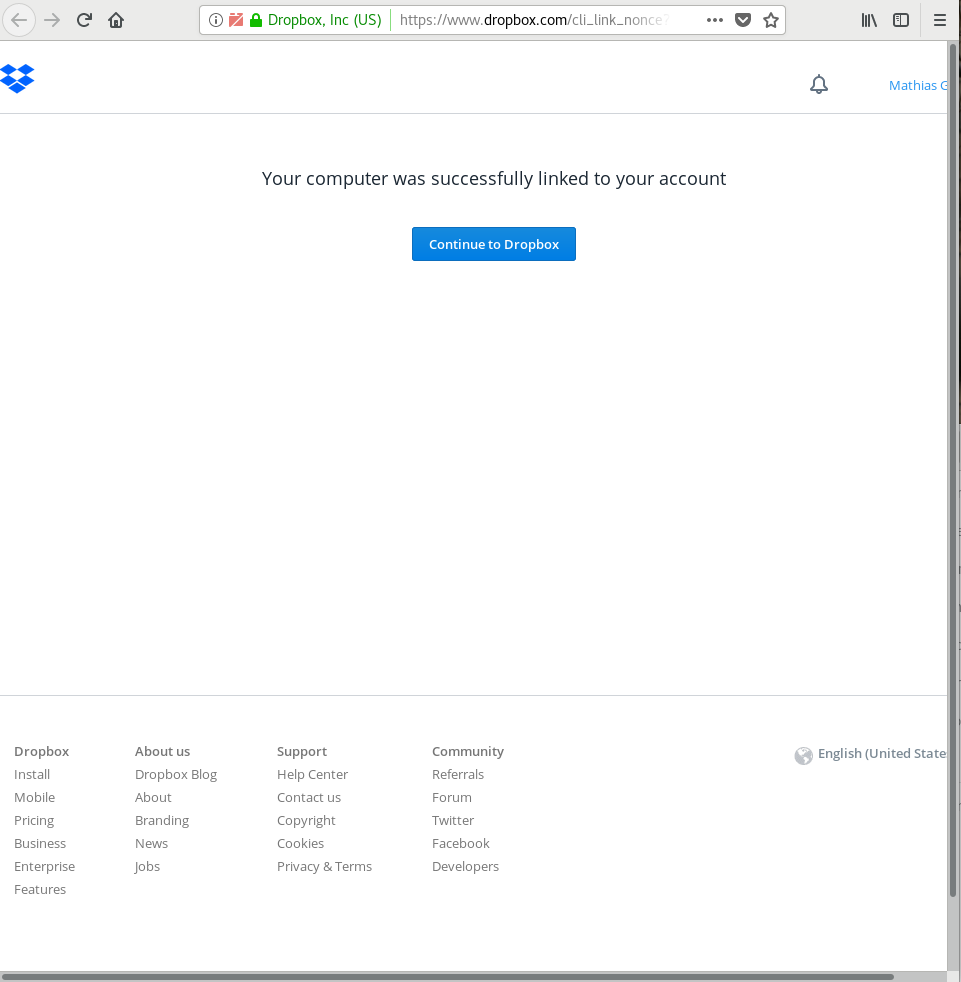Reload the current page

coord(84,20)
